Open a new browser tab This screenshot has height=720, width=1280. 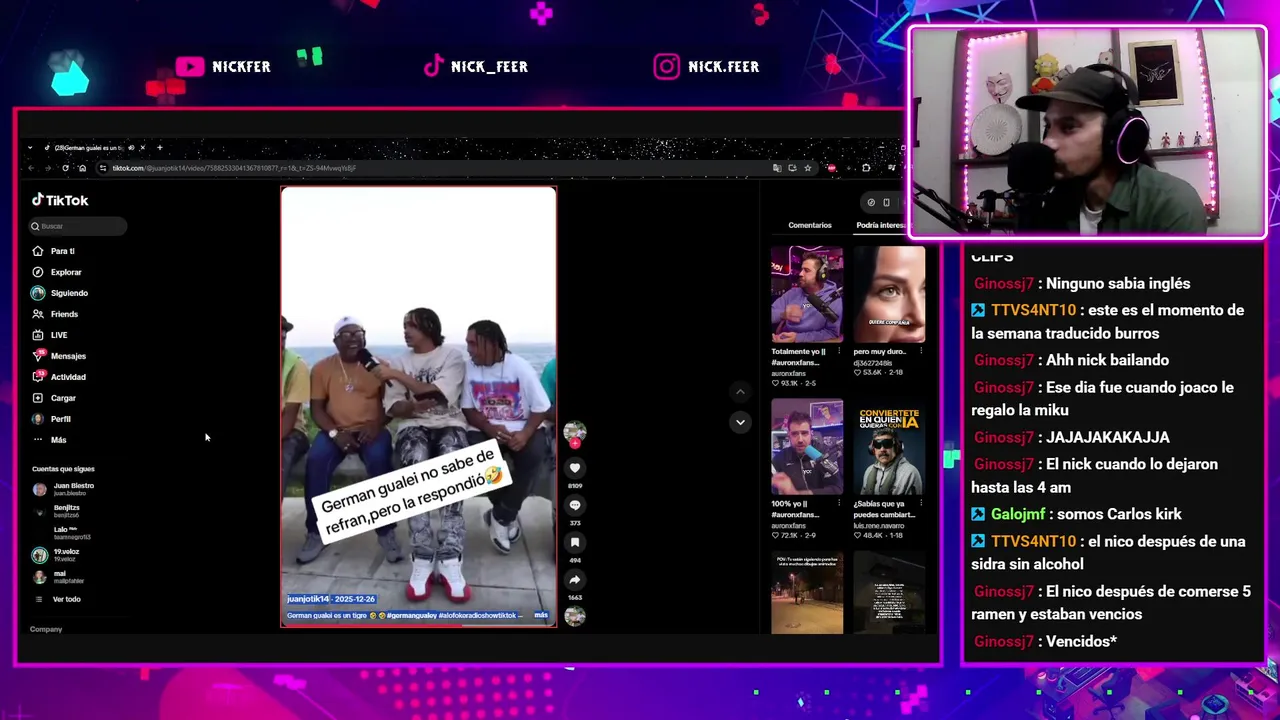[159, 148]
